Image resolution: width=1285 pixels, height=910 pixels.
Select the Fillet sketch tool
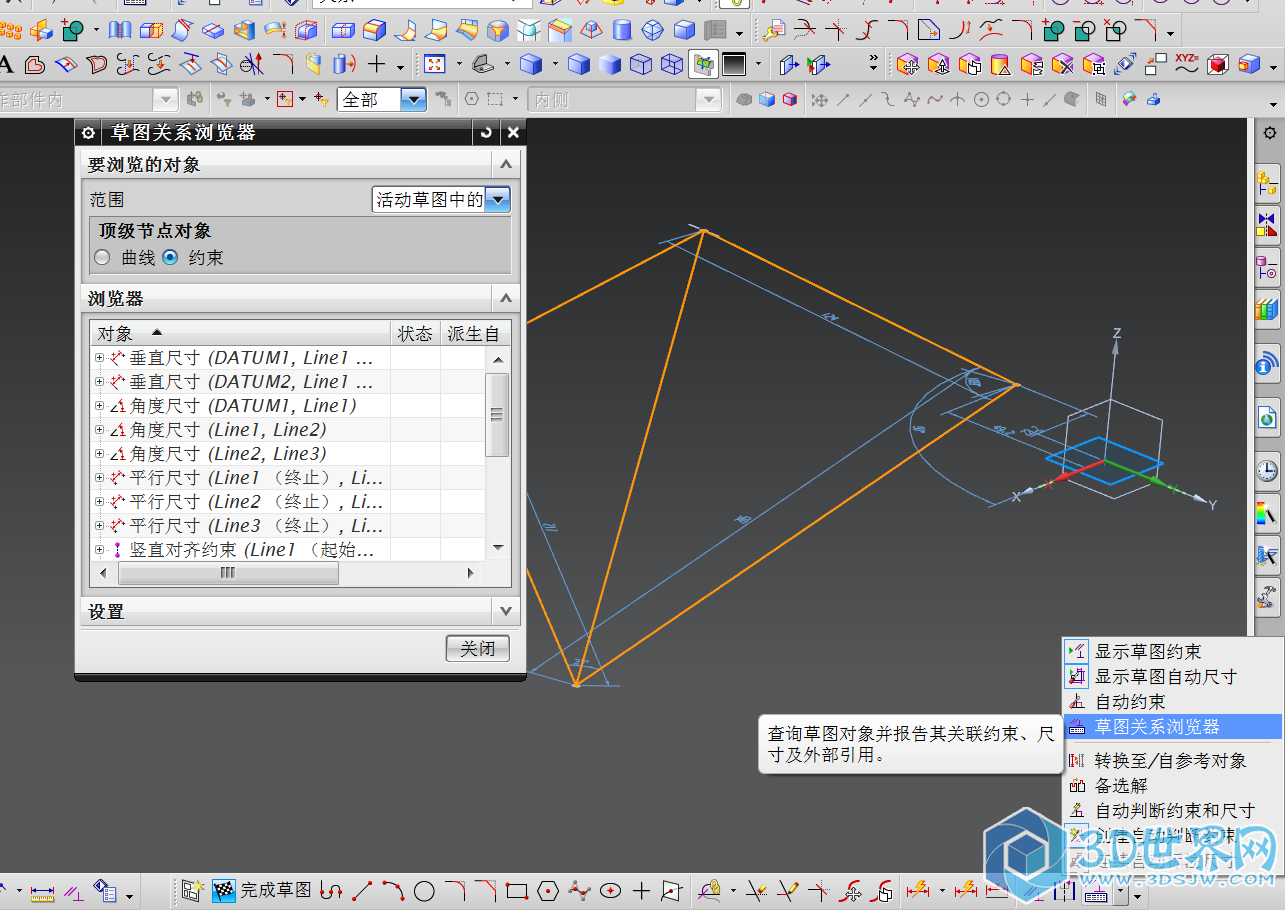pyautogui.click(x=455, y=890)
